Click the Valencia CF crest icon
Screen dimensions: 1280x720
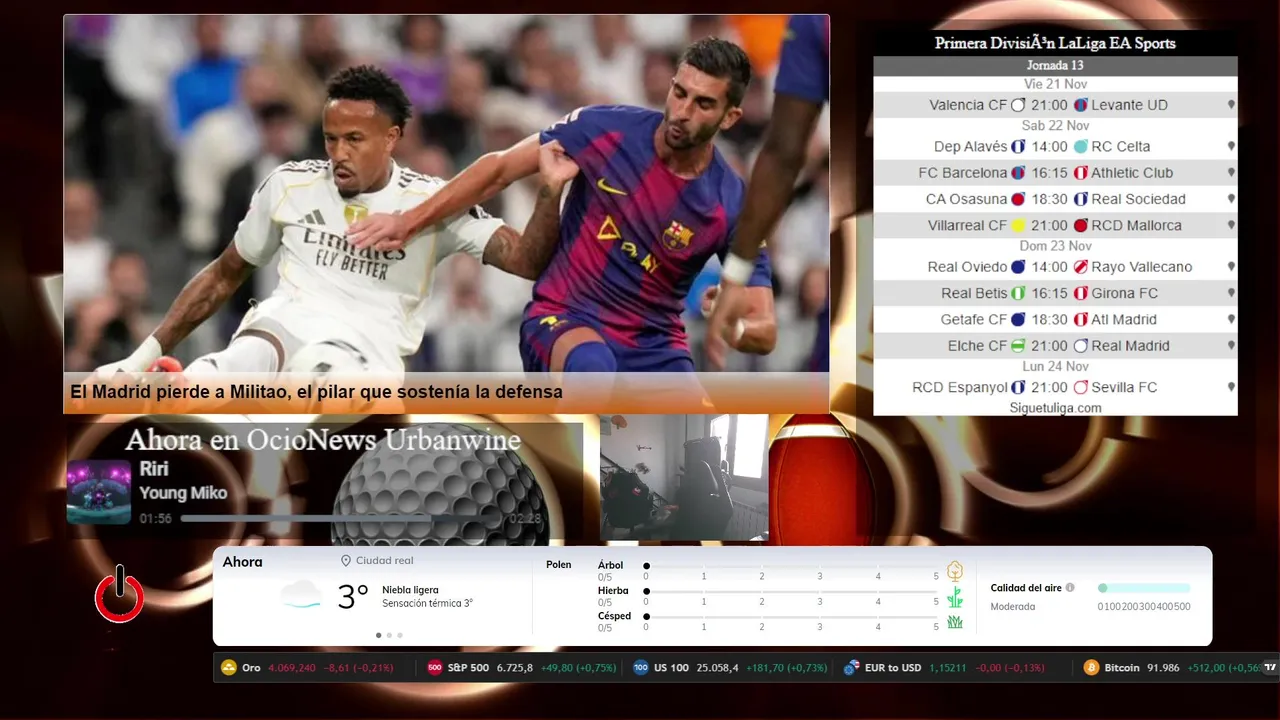[x=1018, y=105]
